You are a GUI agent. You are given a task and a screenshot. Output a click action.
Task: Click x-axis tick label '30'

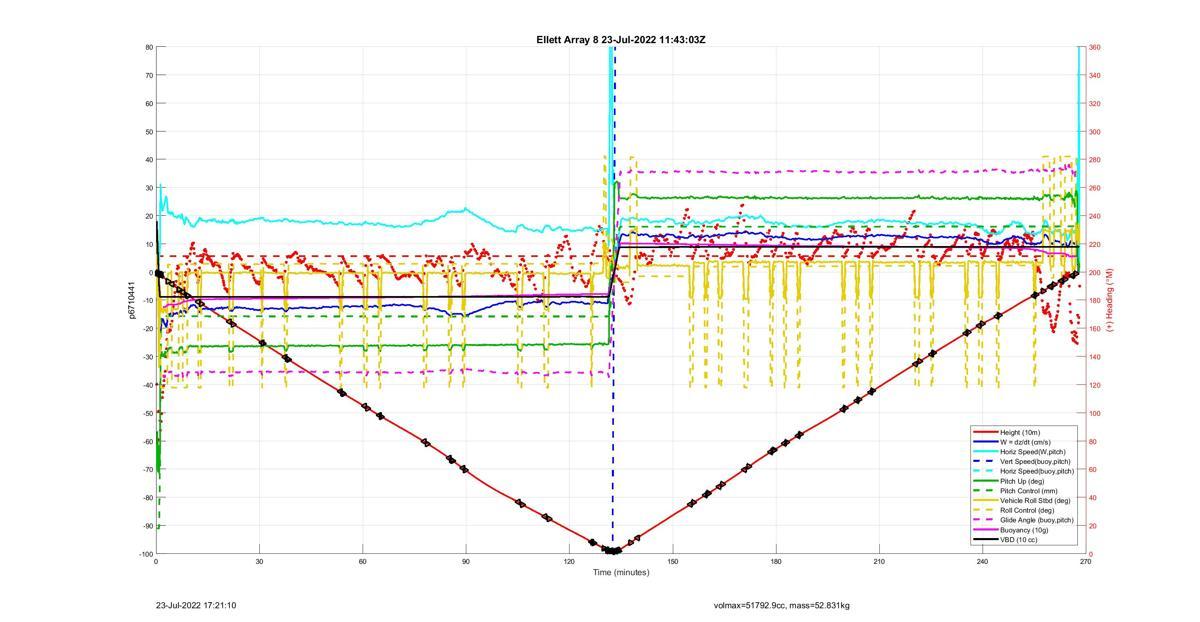[259, 562]
